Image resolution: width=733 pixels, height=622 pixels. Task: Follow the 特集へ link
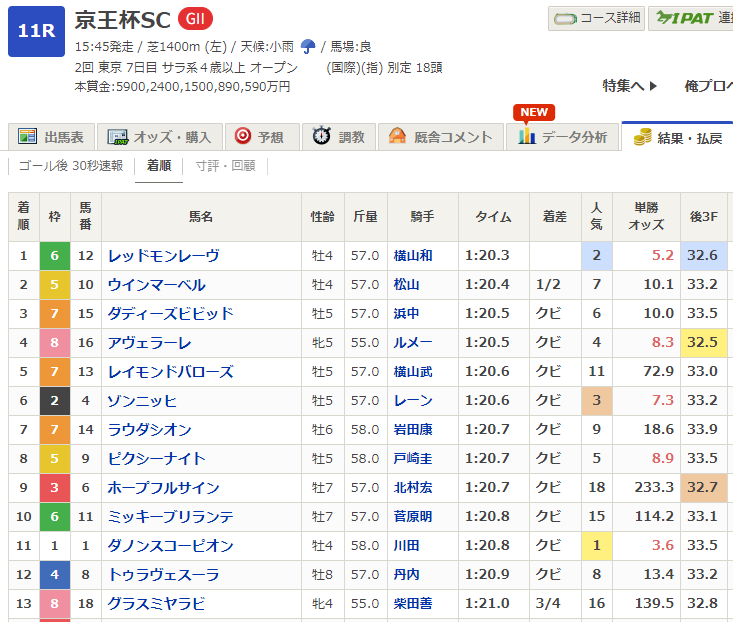point(630,86)
